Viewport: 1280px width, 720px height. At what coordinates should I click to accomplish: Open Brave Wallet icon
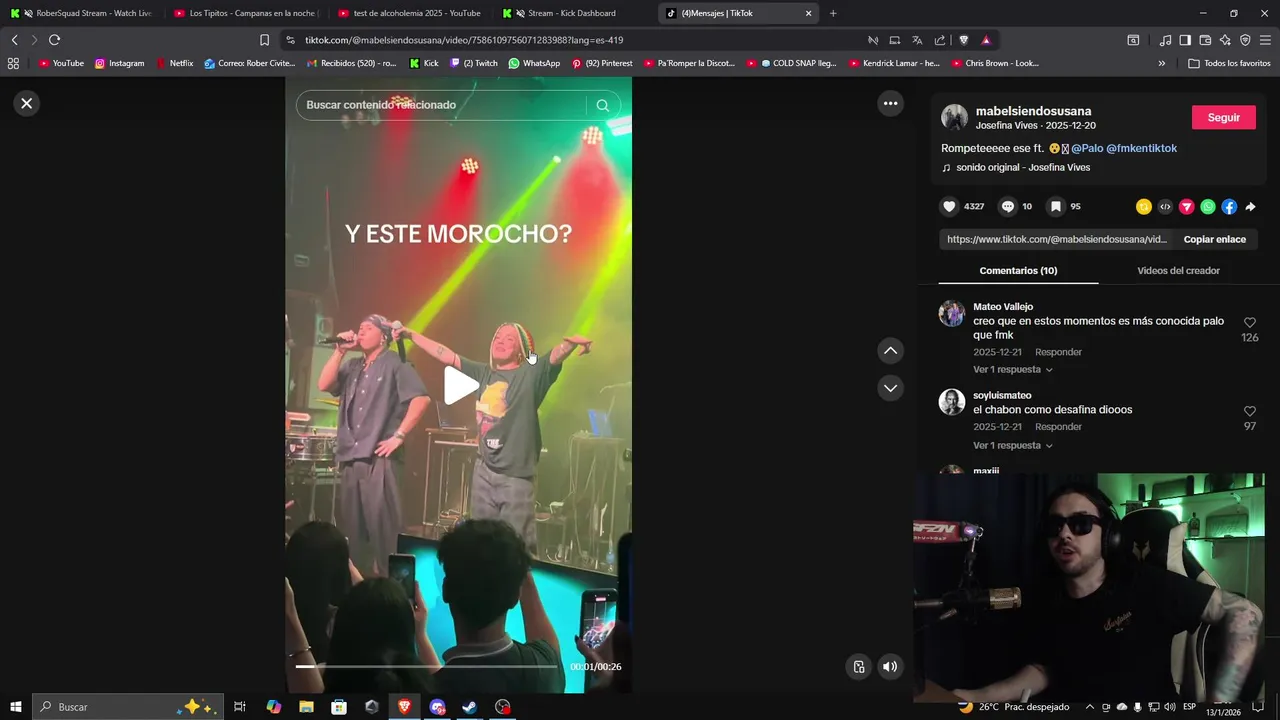[x=1205, y=40]
